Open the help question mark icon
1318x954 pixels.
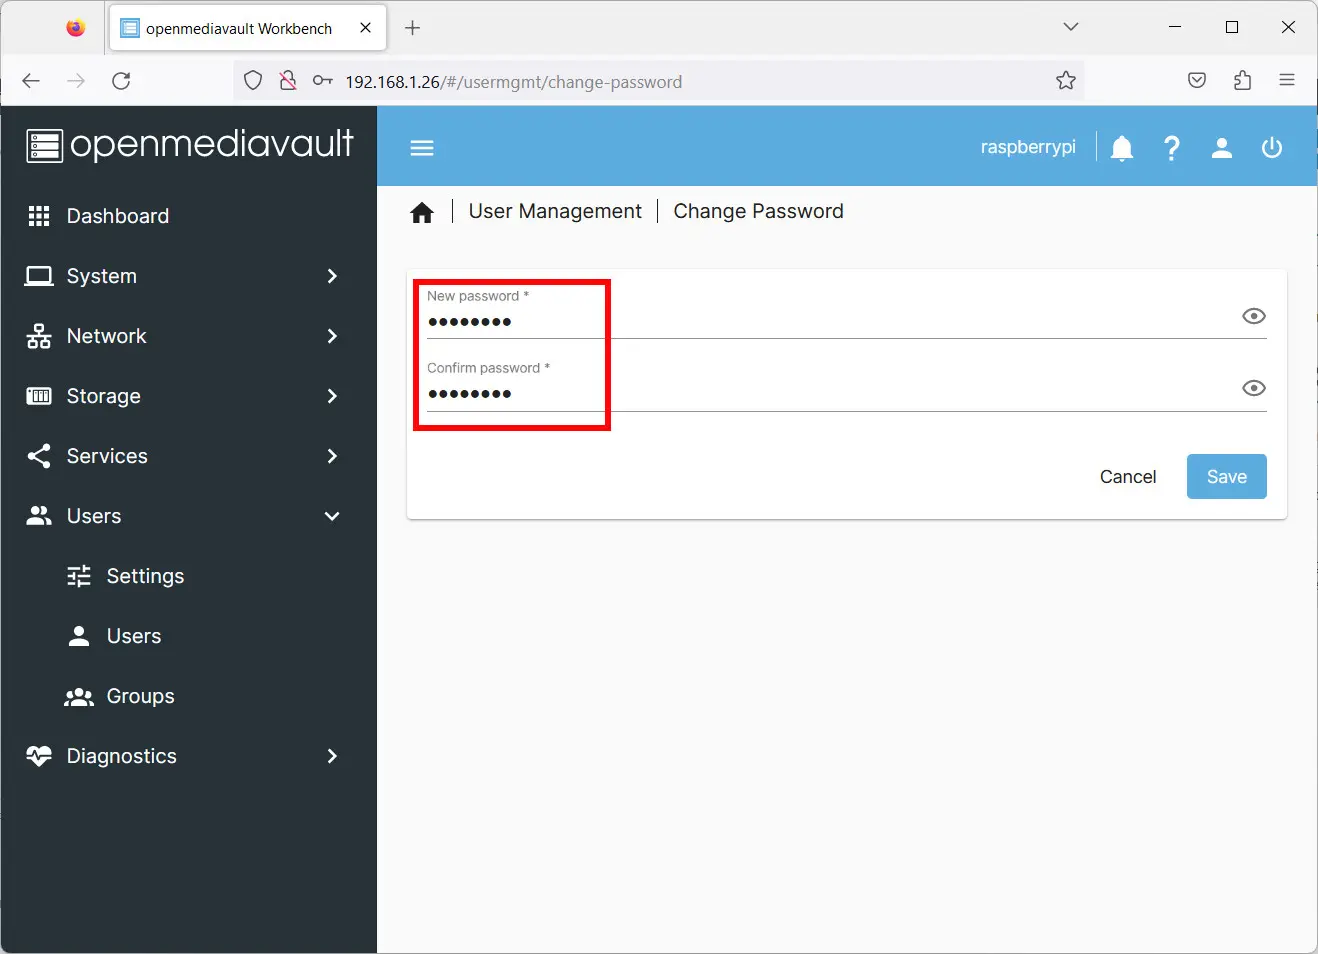coord(1171,147)
